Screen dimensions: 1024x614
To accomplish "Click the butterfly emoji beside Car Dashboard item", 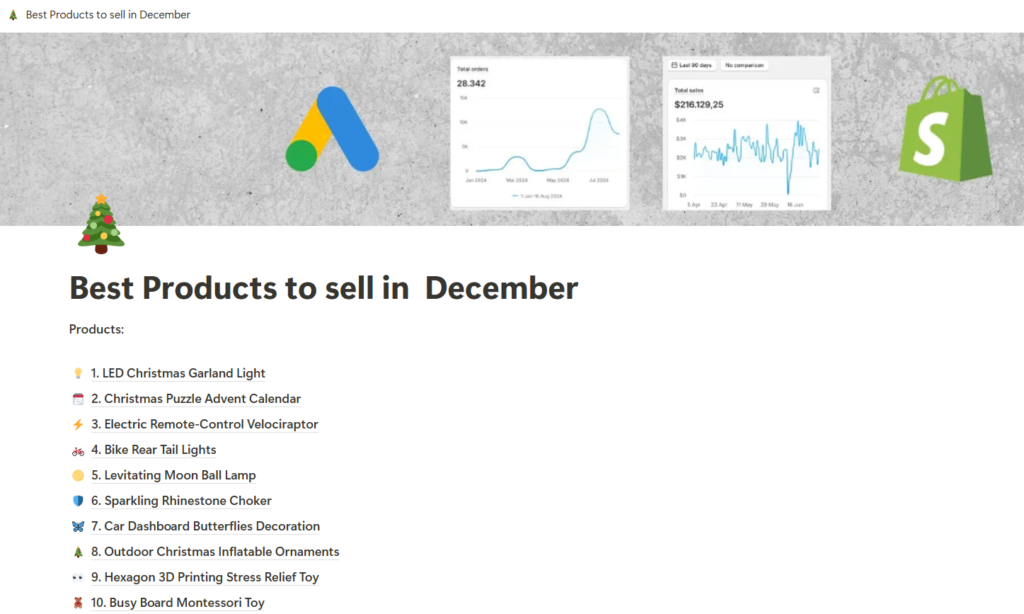I will pyautogui.click(x=78, y=526).
